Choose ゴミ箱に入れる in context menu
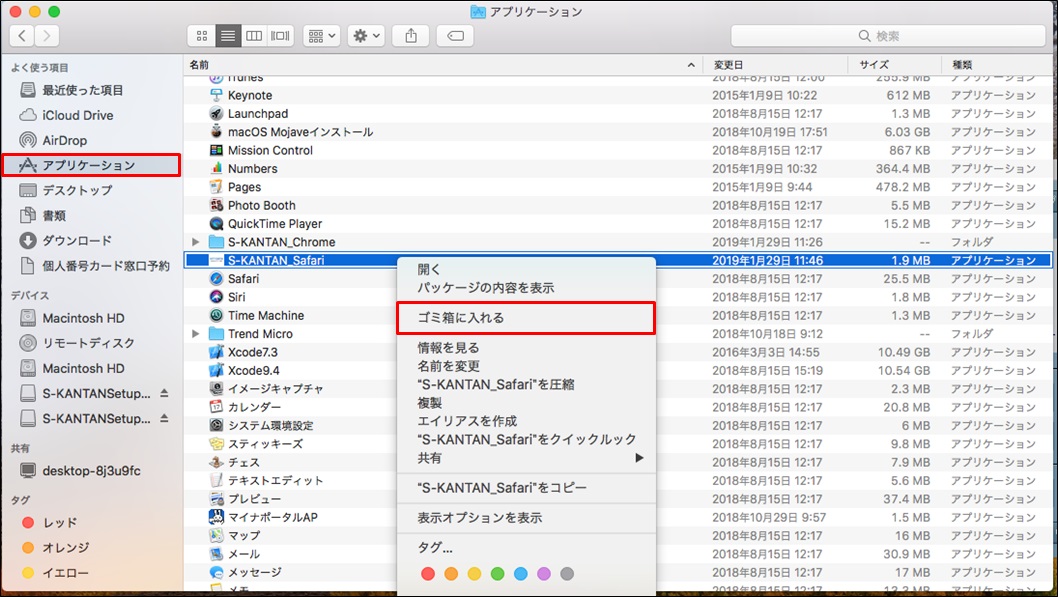Image resolution: width=1058 pixels, height=597 pixels. point(460,318)
